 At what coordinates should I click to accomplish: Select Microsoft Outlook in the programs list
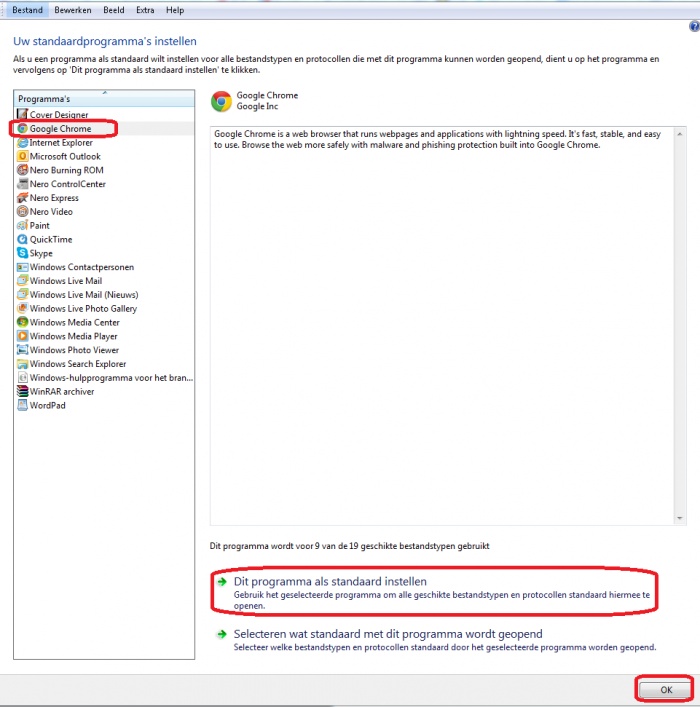[x=65, y=156]
